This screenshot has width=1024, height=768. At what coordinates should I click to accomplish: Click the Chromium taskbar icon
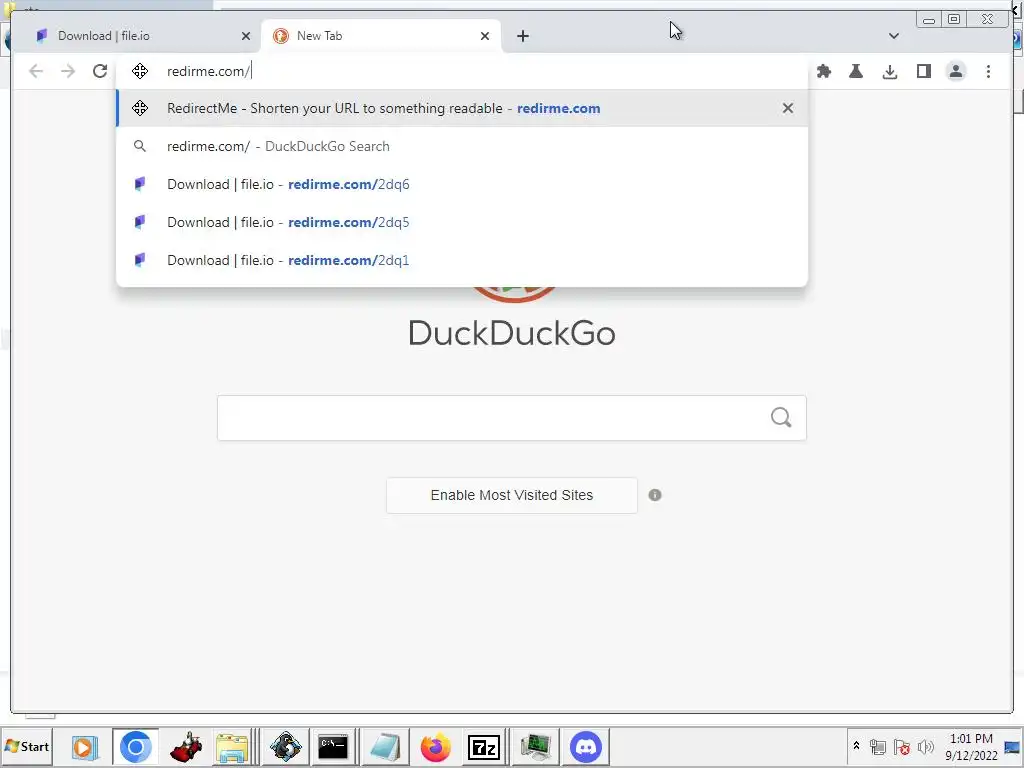[x=135, y=746]
